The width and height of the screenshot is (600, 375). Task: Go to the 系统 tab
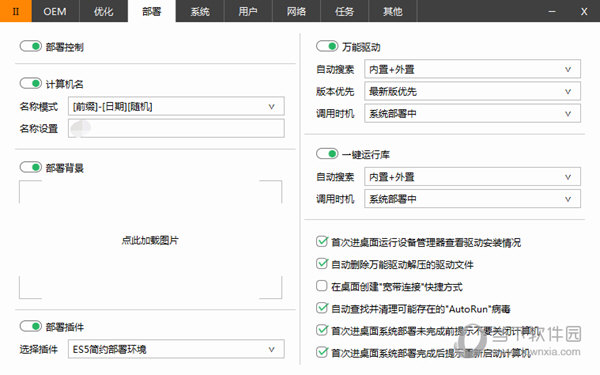pos(200,11)
